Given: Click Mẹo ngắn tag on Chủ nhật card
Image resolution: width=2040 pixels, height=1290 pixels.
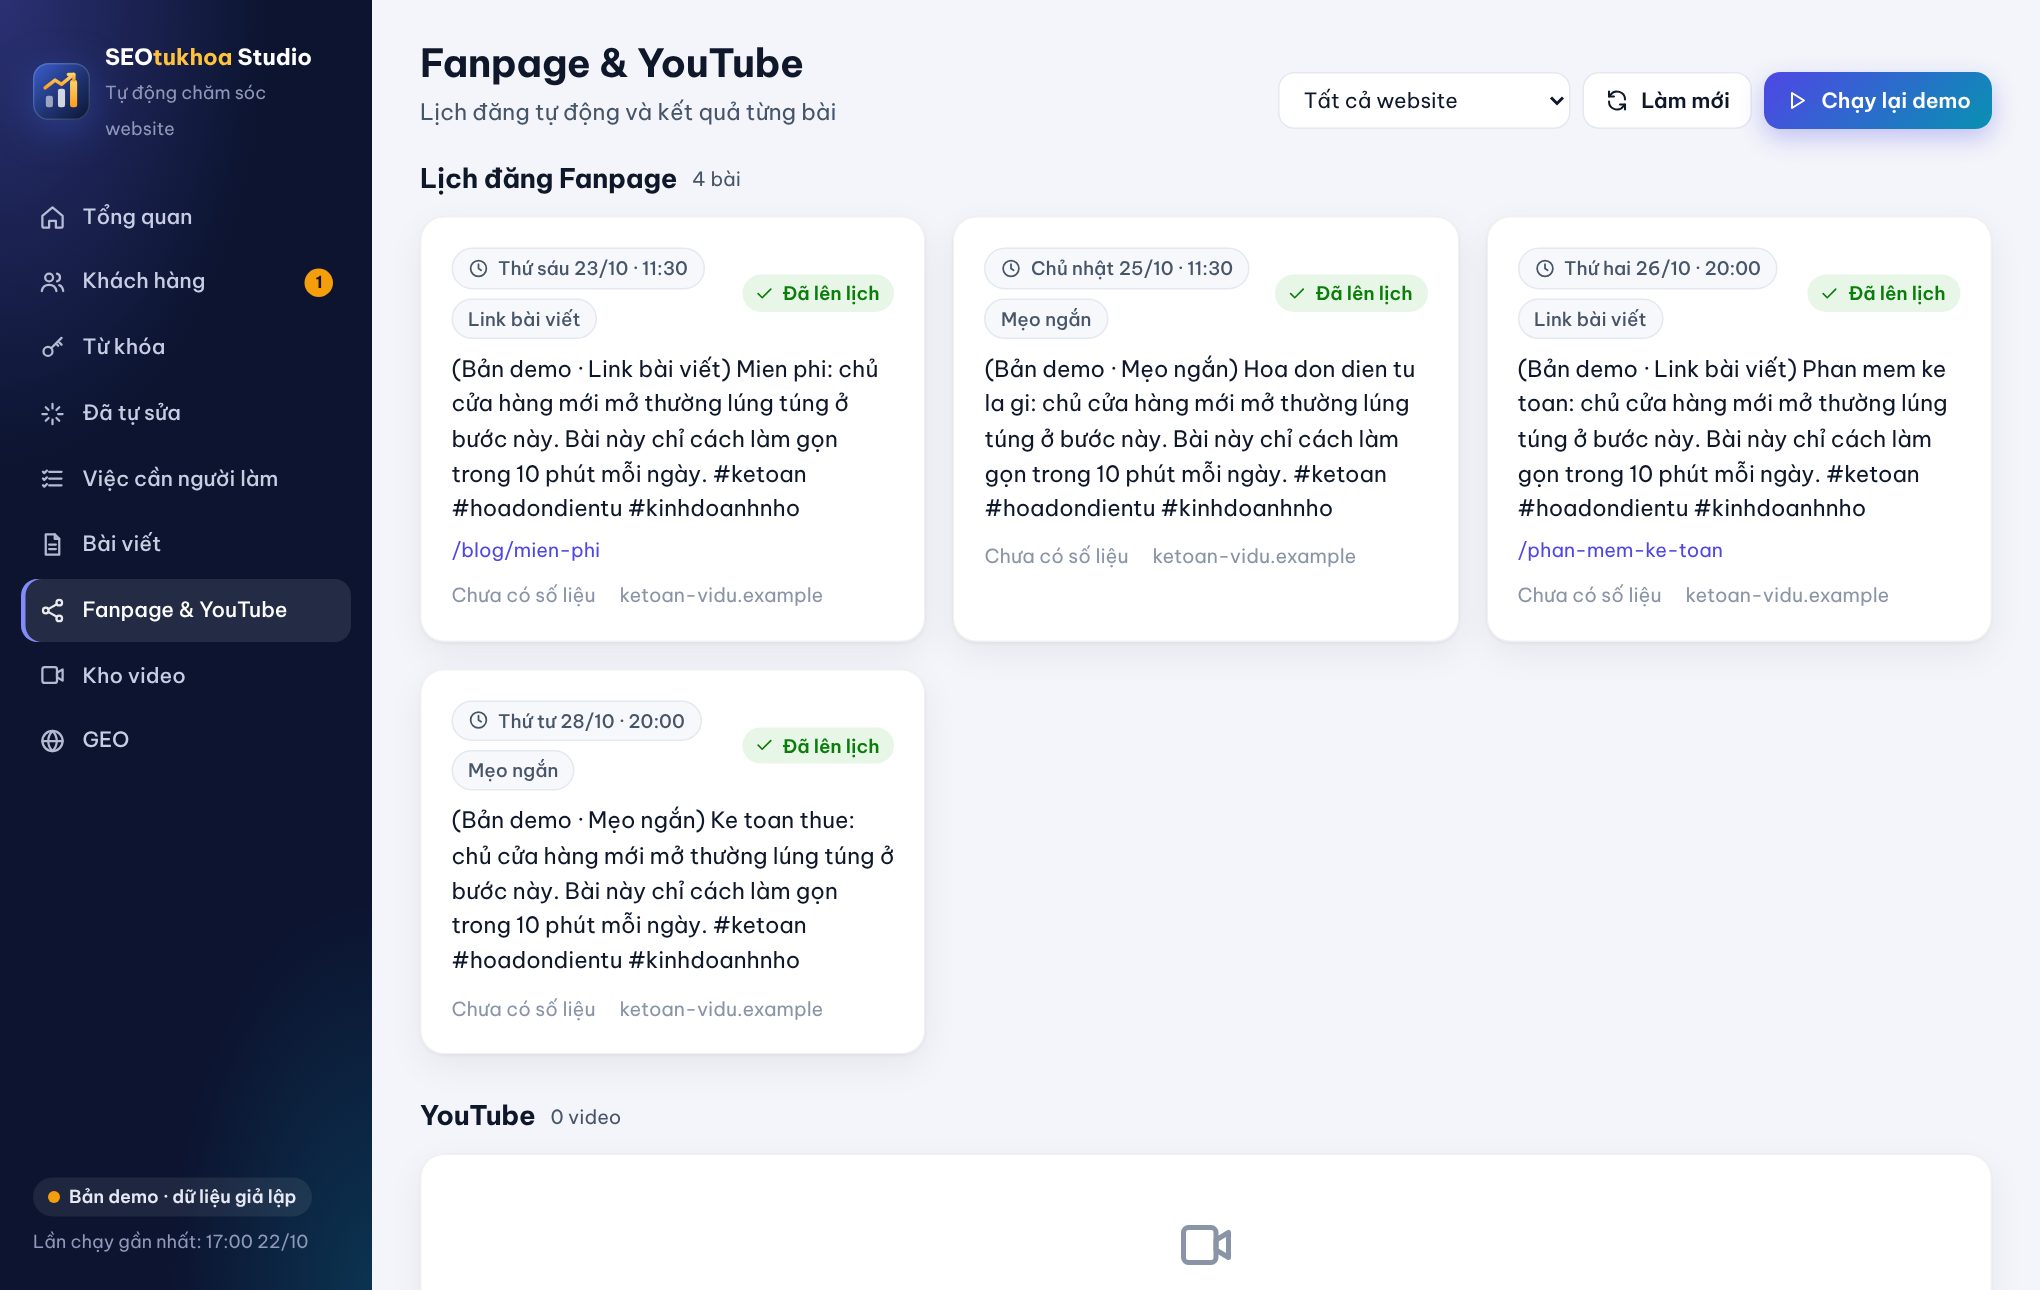Looking at the screenshot, I should point(1046,319).
